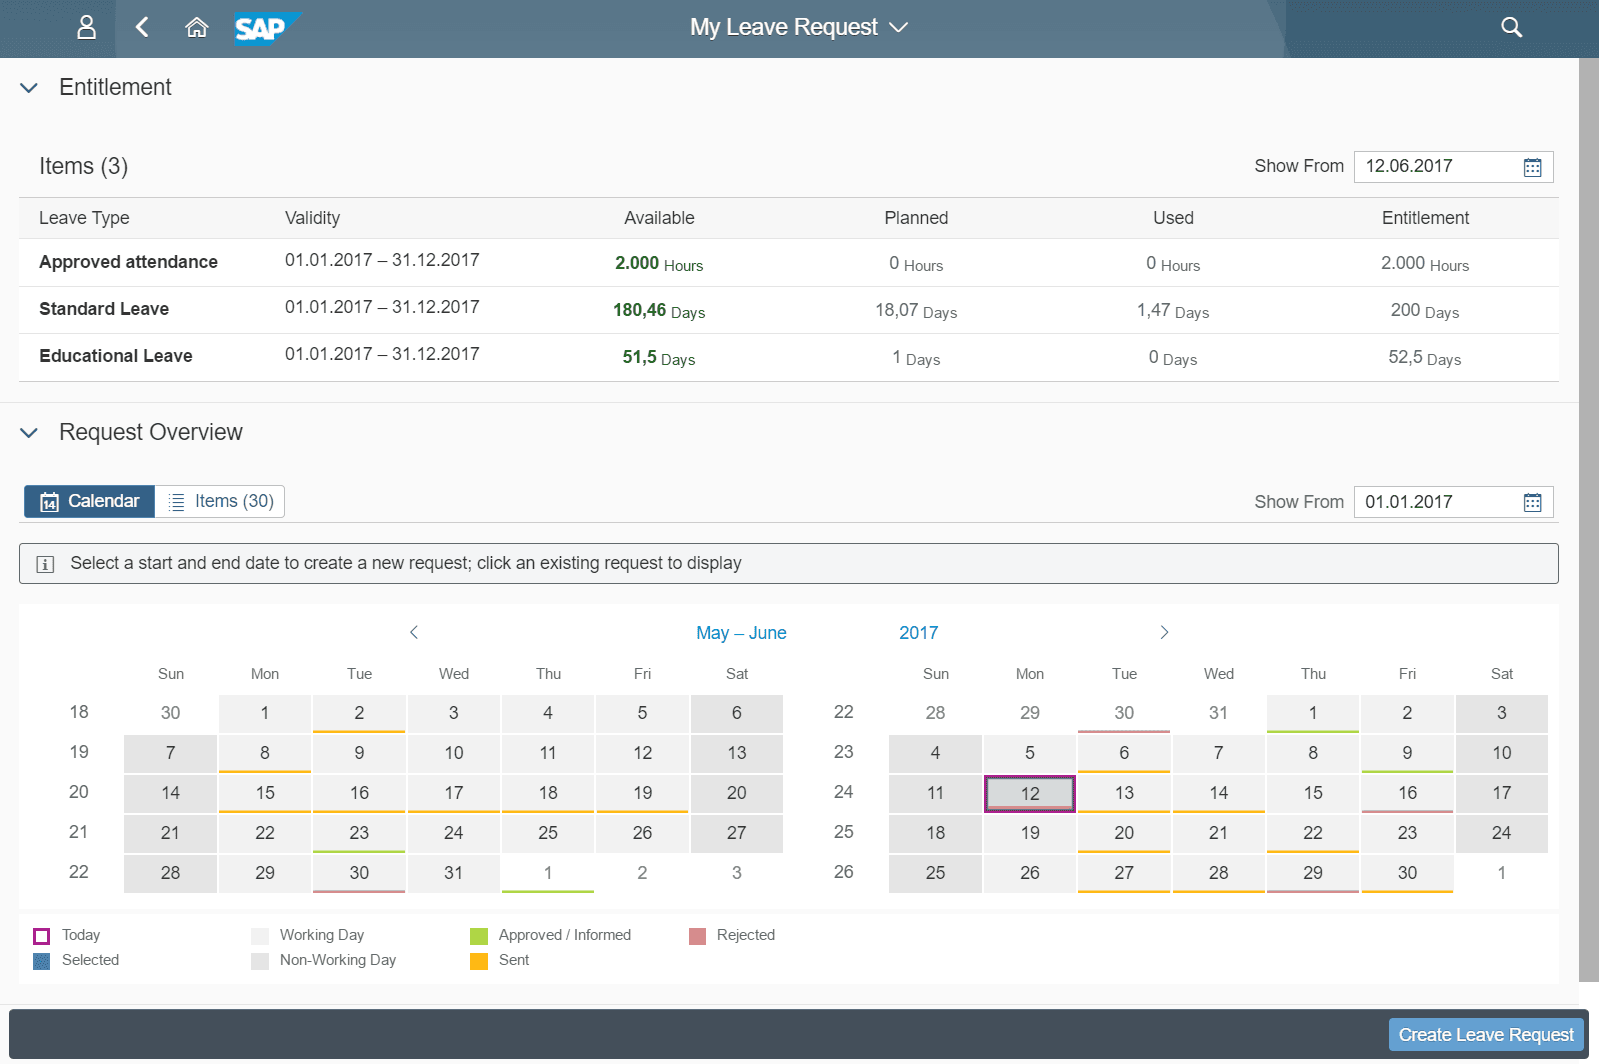Viewport: 1599px width, 1064px height.
Task: Select June 14 in the calendar
Action: point(1218,793)
